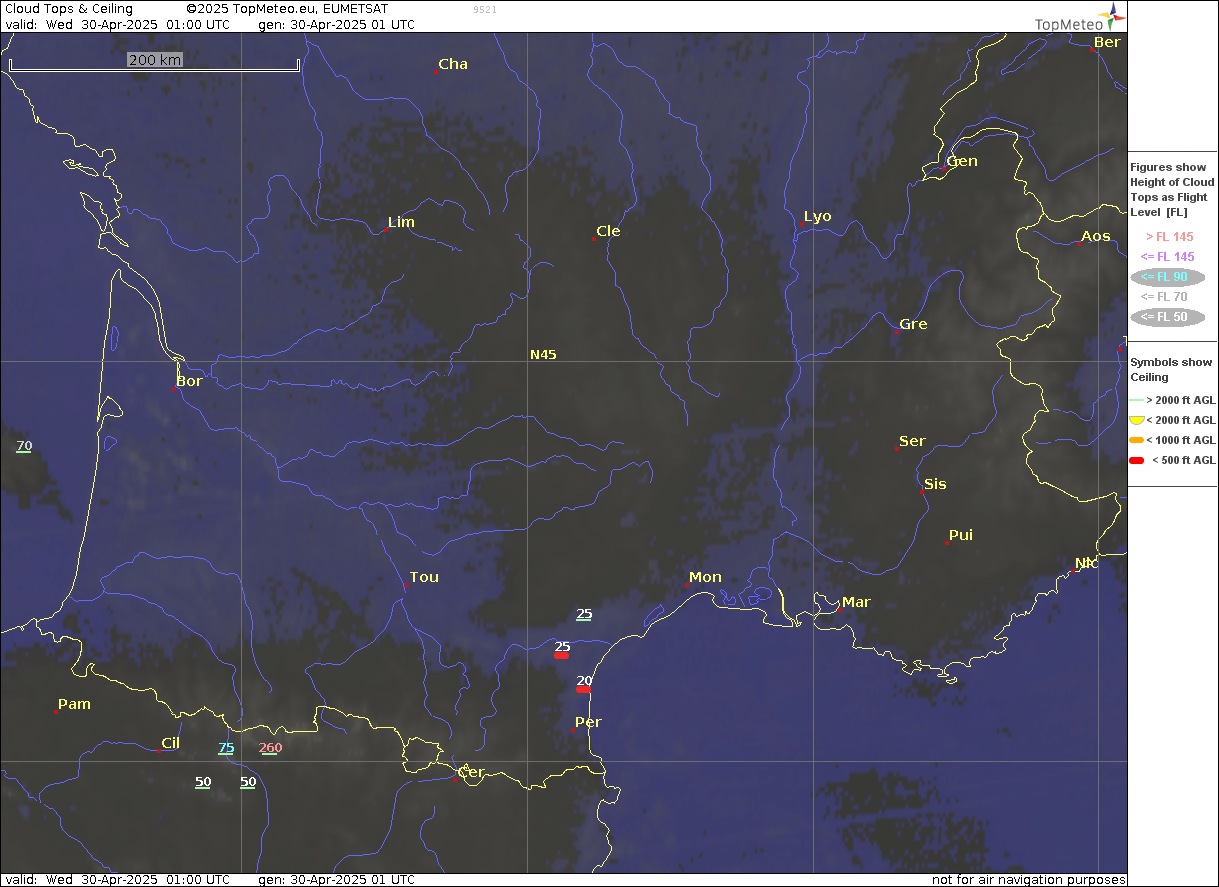This screenshot has height=887, width=1219.
Task: Click the Per city label
Action: coord(588,722)
